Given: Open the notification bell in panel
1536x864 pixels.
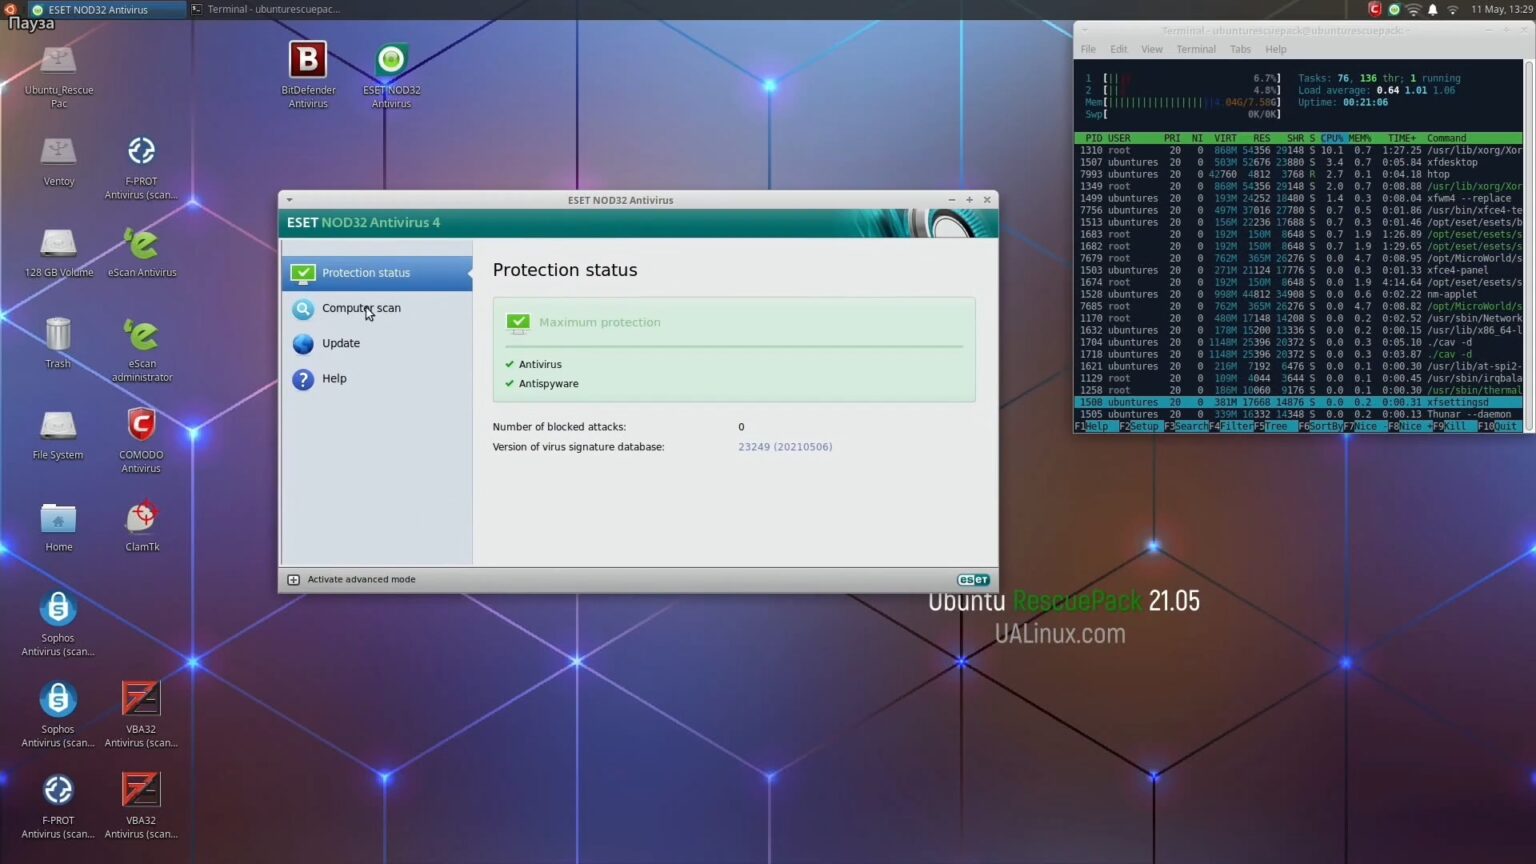Looking at the screenshot, I should pyautogui.click(x=1432, y=9).
